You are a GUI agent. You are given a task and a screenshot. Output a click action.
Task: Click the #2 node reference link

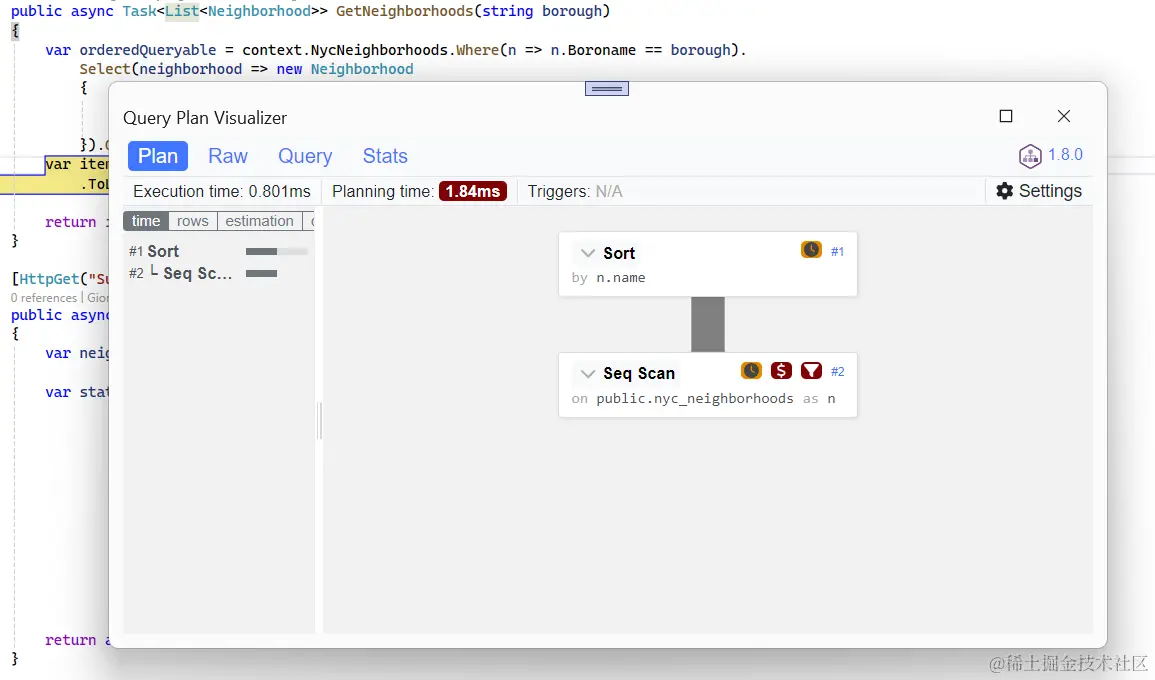point(840,371)
